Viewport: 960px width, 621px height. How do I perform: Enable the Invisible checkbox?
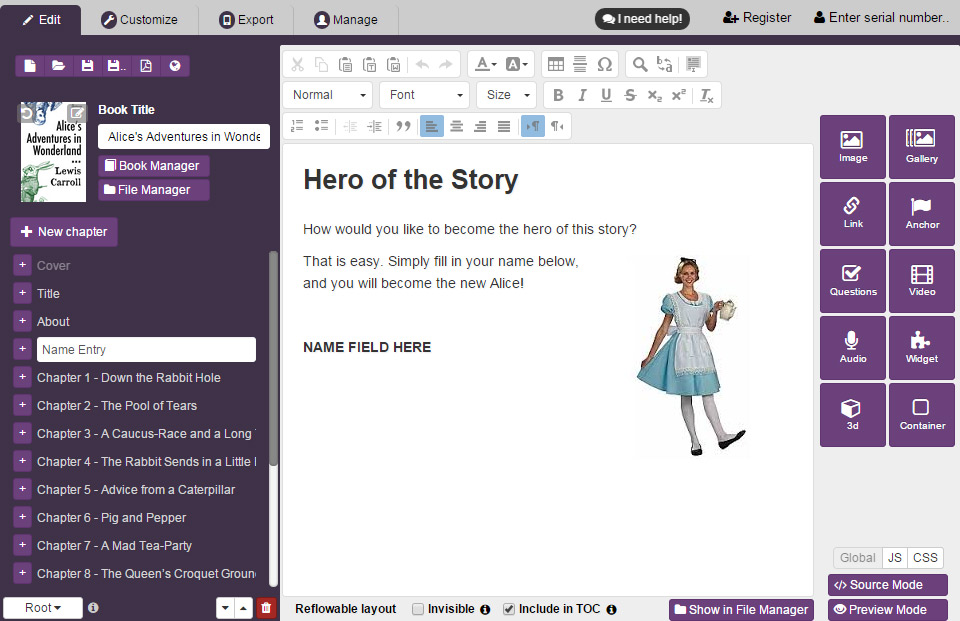[418, 609]
